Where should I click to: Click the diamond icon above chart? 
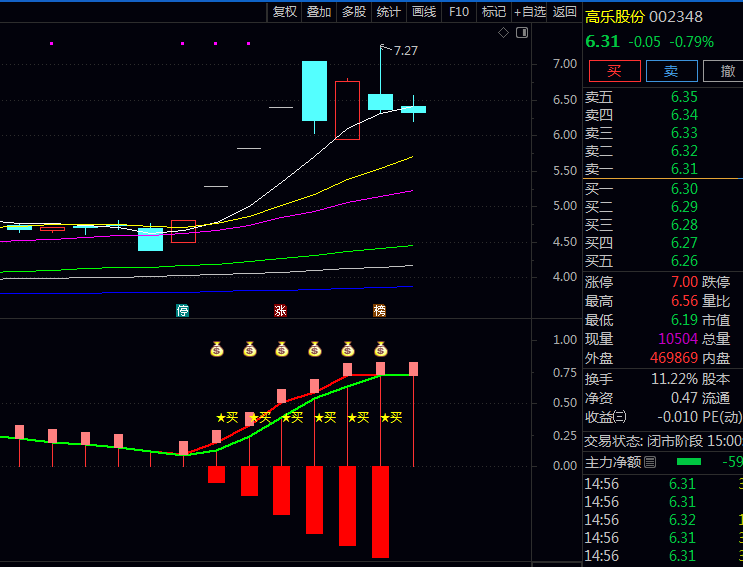(x=503, y=33)
